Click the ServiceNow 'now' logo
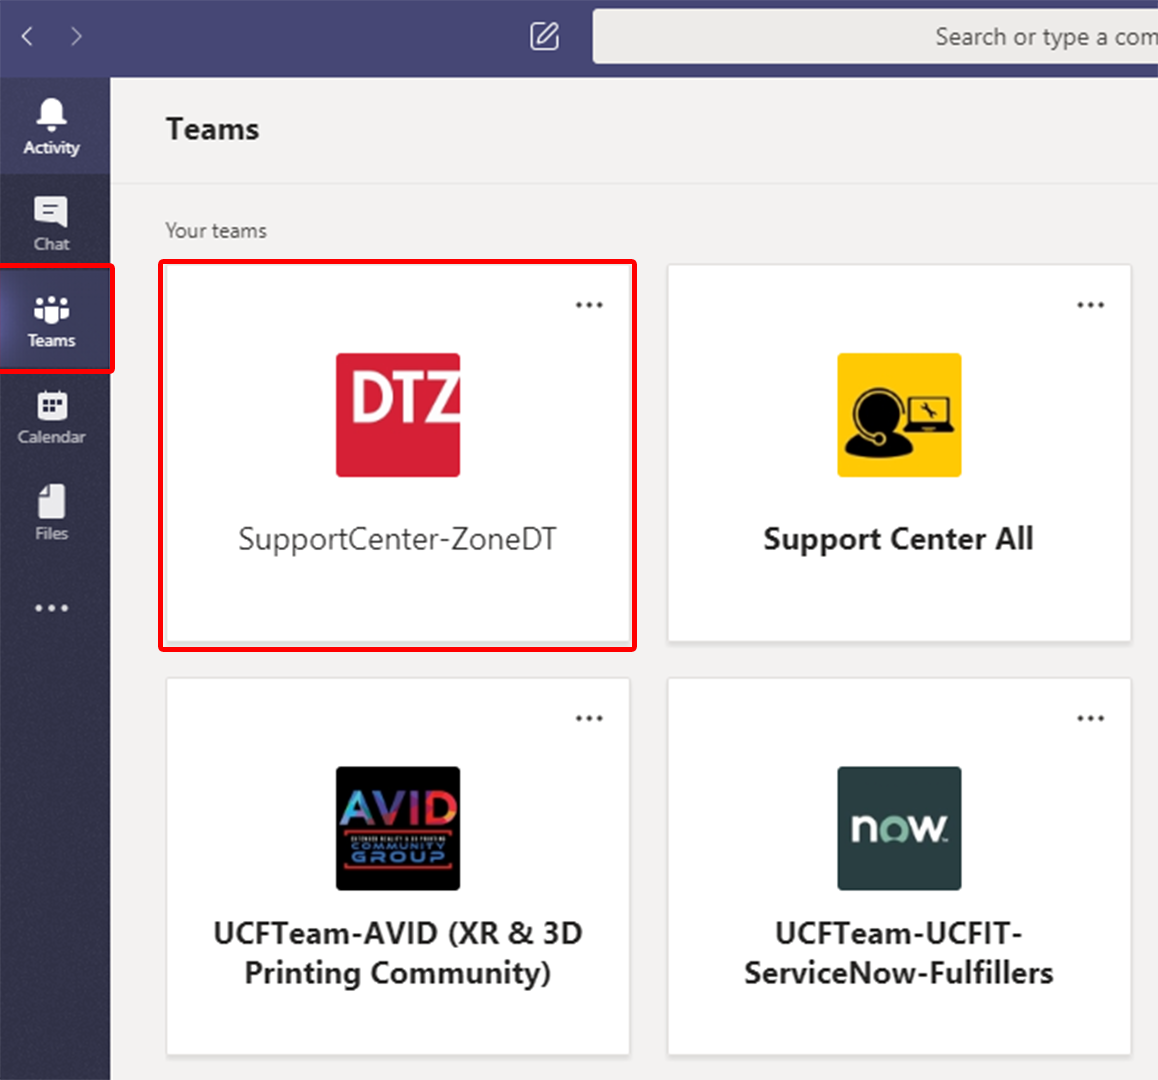The width and height of the screenshot is (1158, 1080). pyautogui.click(x=899, y=828)
